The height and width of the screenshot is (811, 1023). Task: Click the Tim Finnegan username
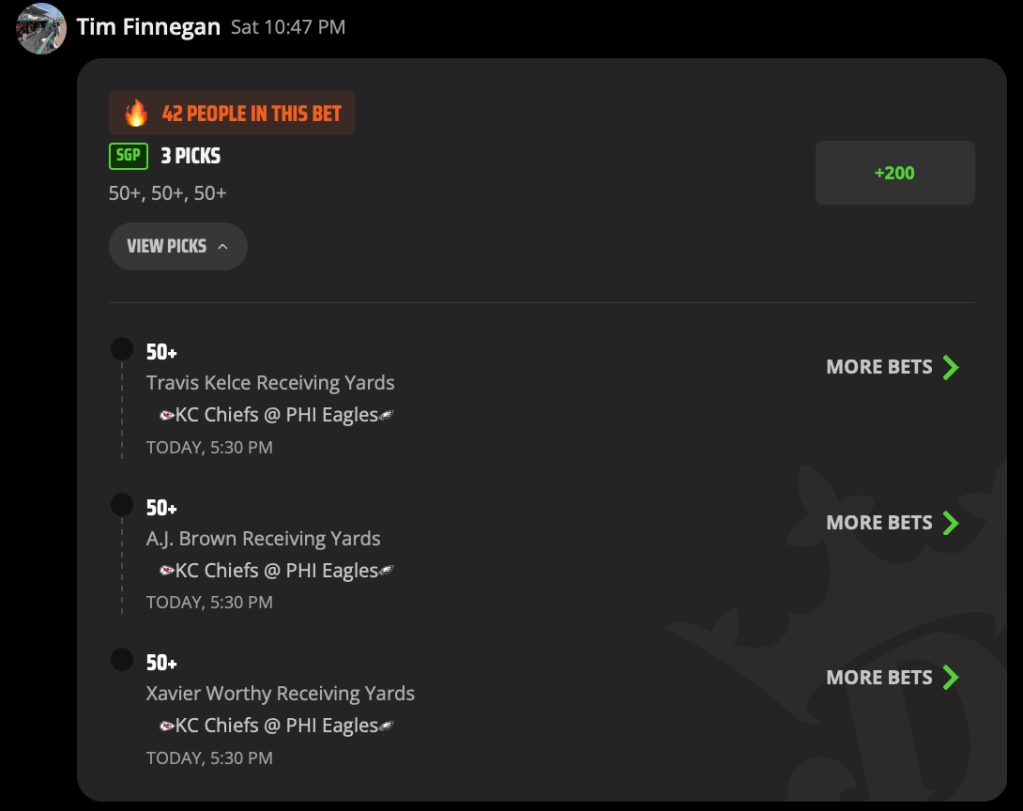[x=148, y=27]
